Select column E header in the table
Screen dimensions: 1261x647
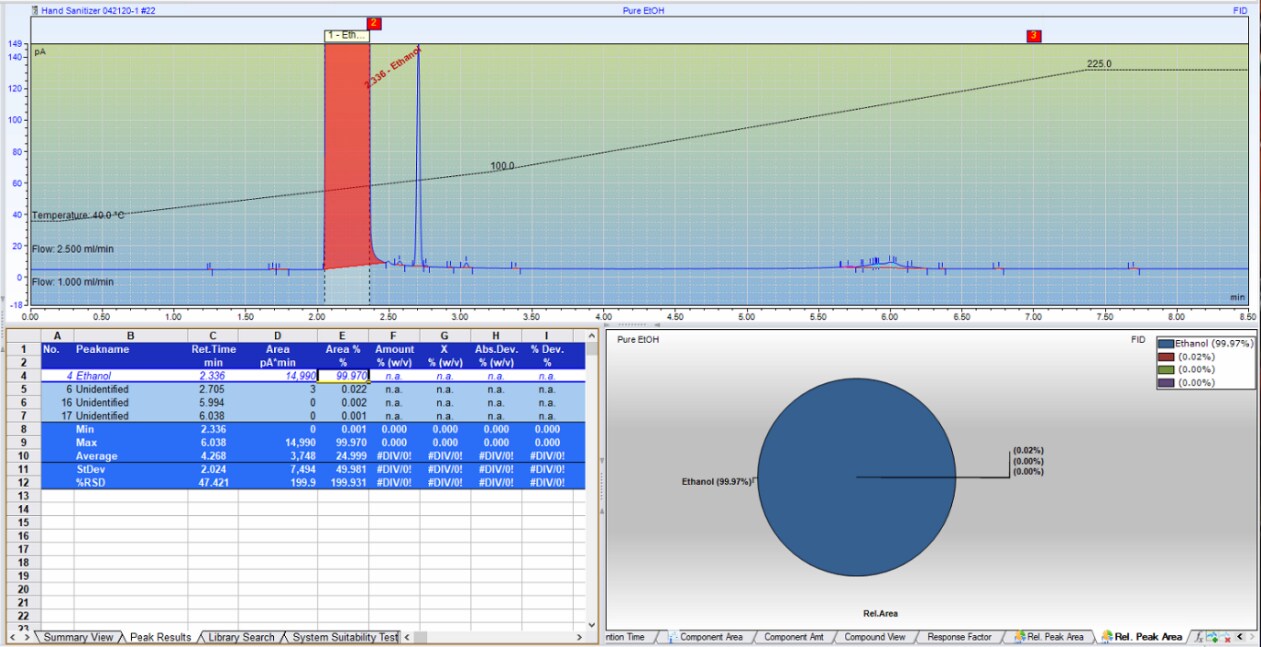tap(343, 335)
